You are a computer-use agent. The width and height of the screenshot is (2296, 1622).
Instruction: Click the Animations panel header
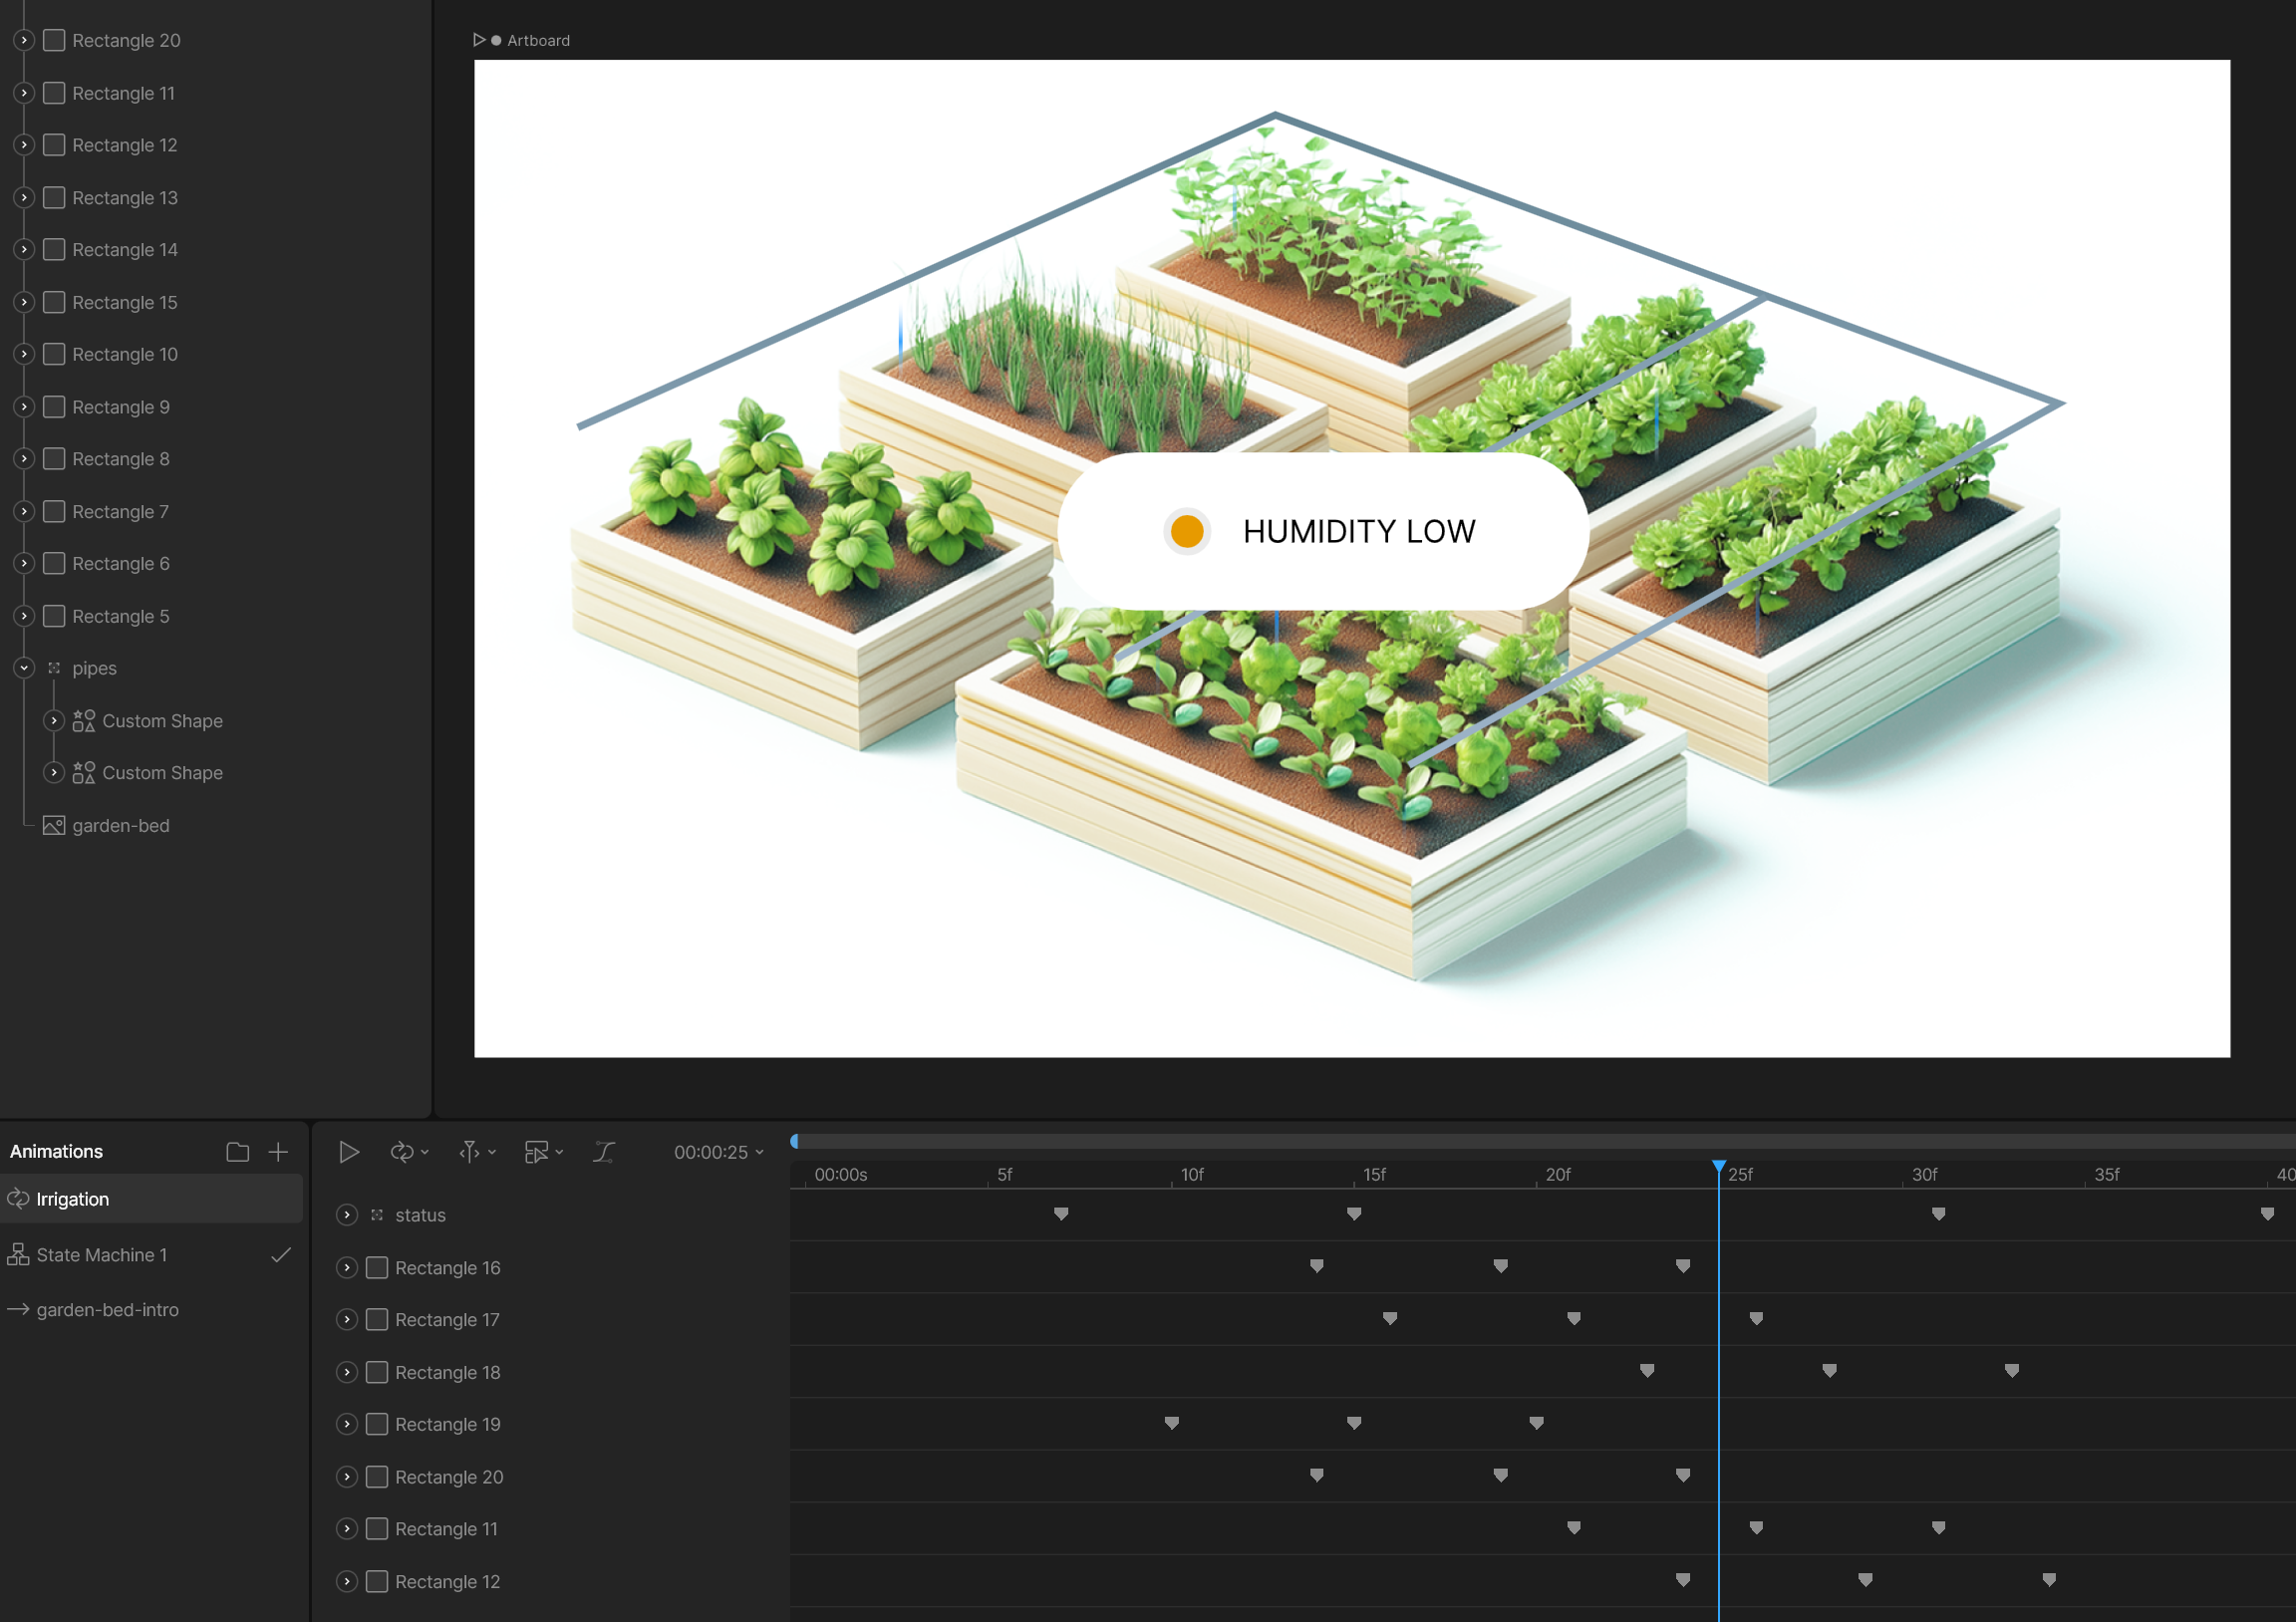point(56,1152)
